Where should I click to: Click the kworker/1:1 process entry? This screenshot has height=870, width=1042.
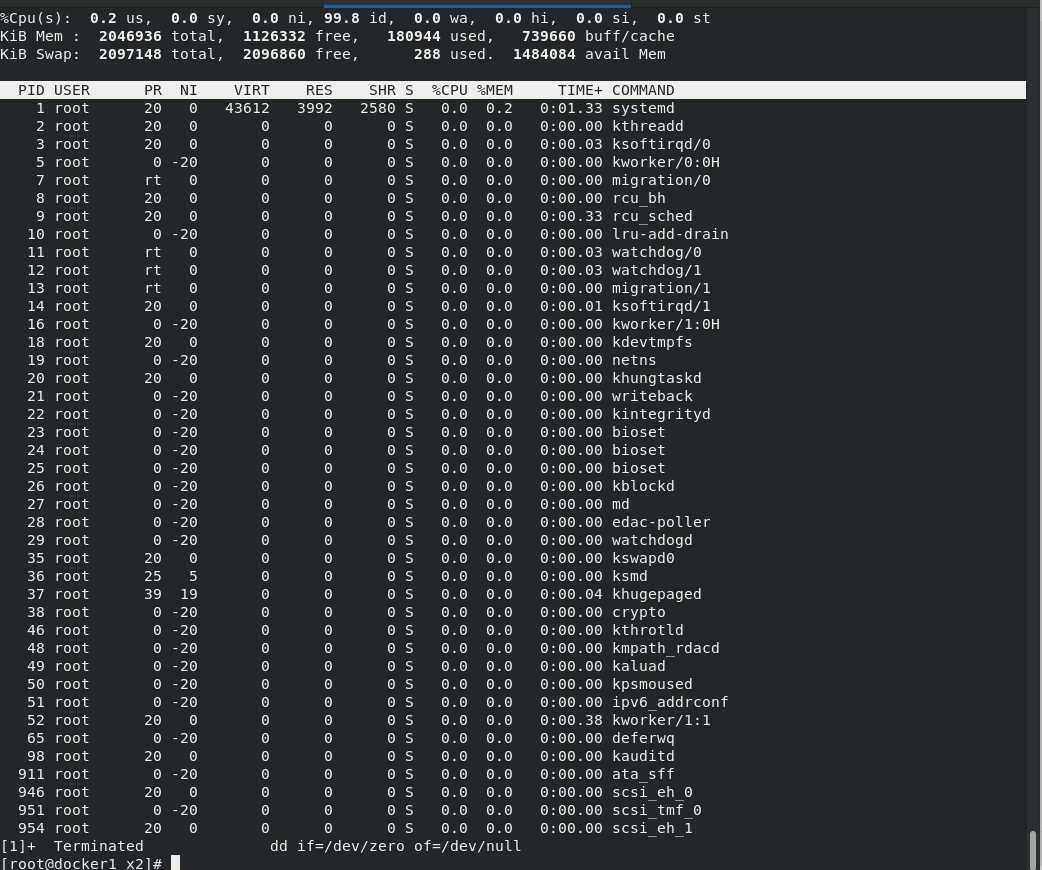point(661,719)
